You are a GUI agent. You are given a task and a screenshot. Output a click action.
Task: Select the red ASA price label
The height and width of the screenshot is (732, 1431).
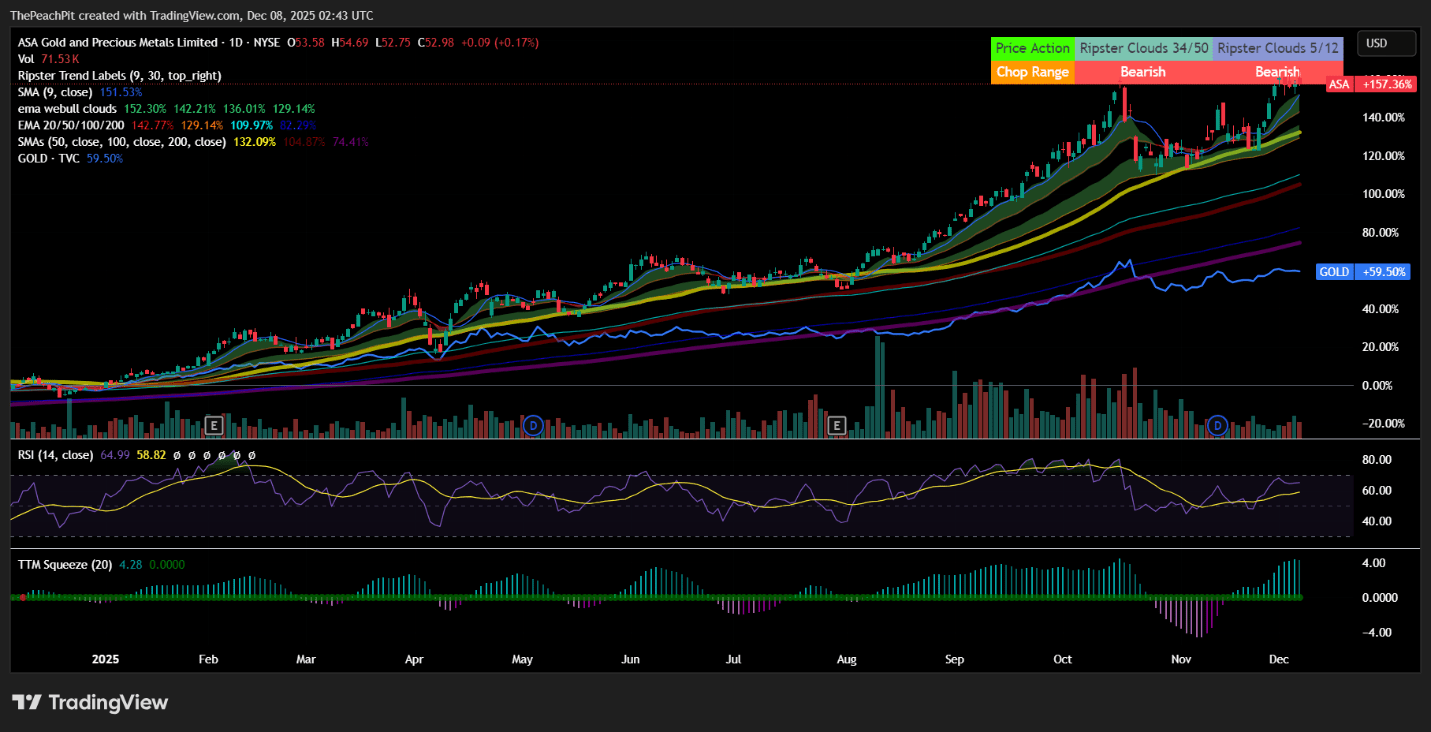point(1340,85)
